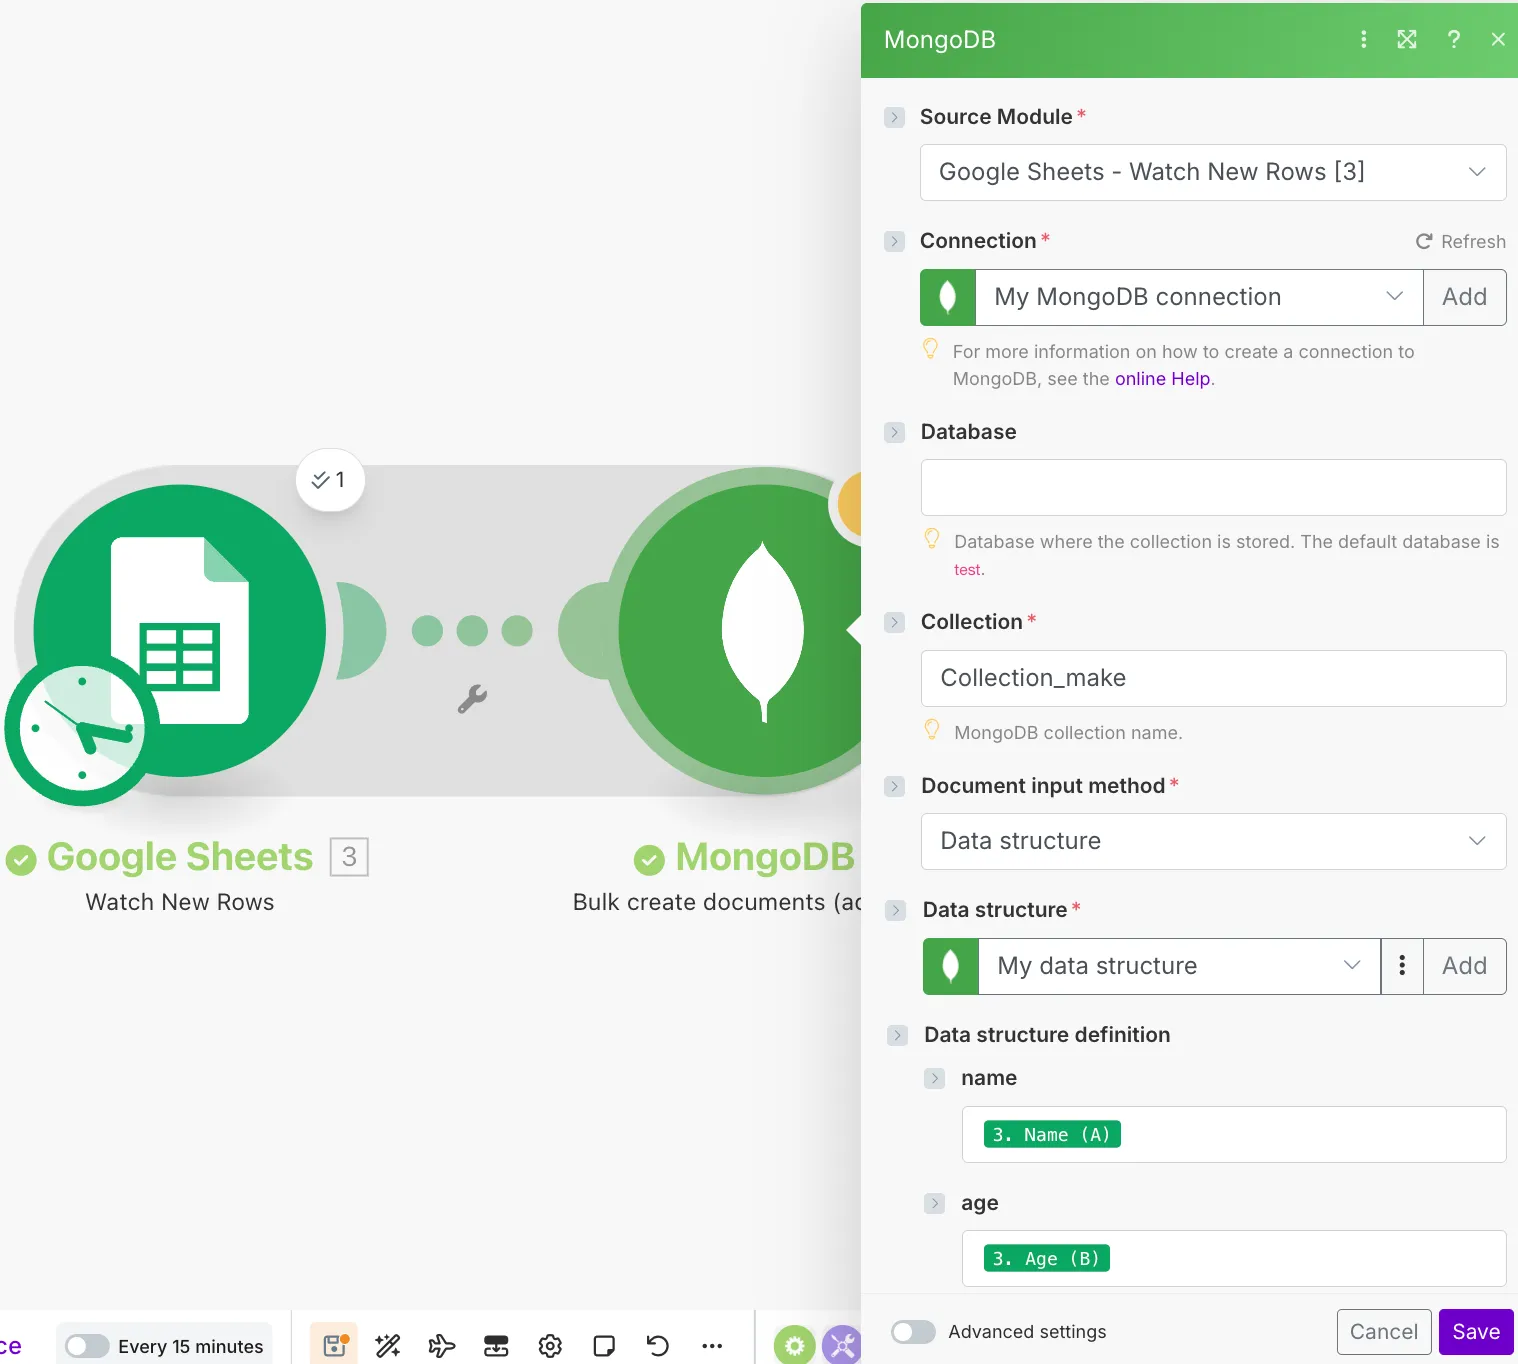Click the green gear tools icon
Viewport: 1518px width, 1364px height.
794,1346
